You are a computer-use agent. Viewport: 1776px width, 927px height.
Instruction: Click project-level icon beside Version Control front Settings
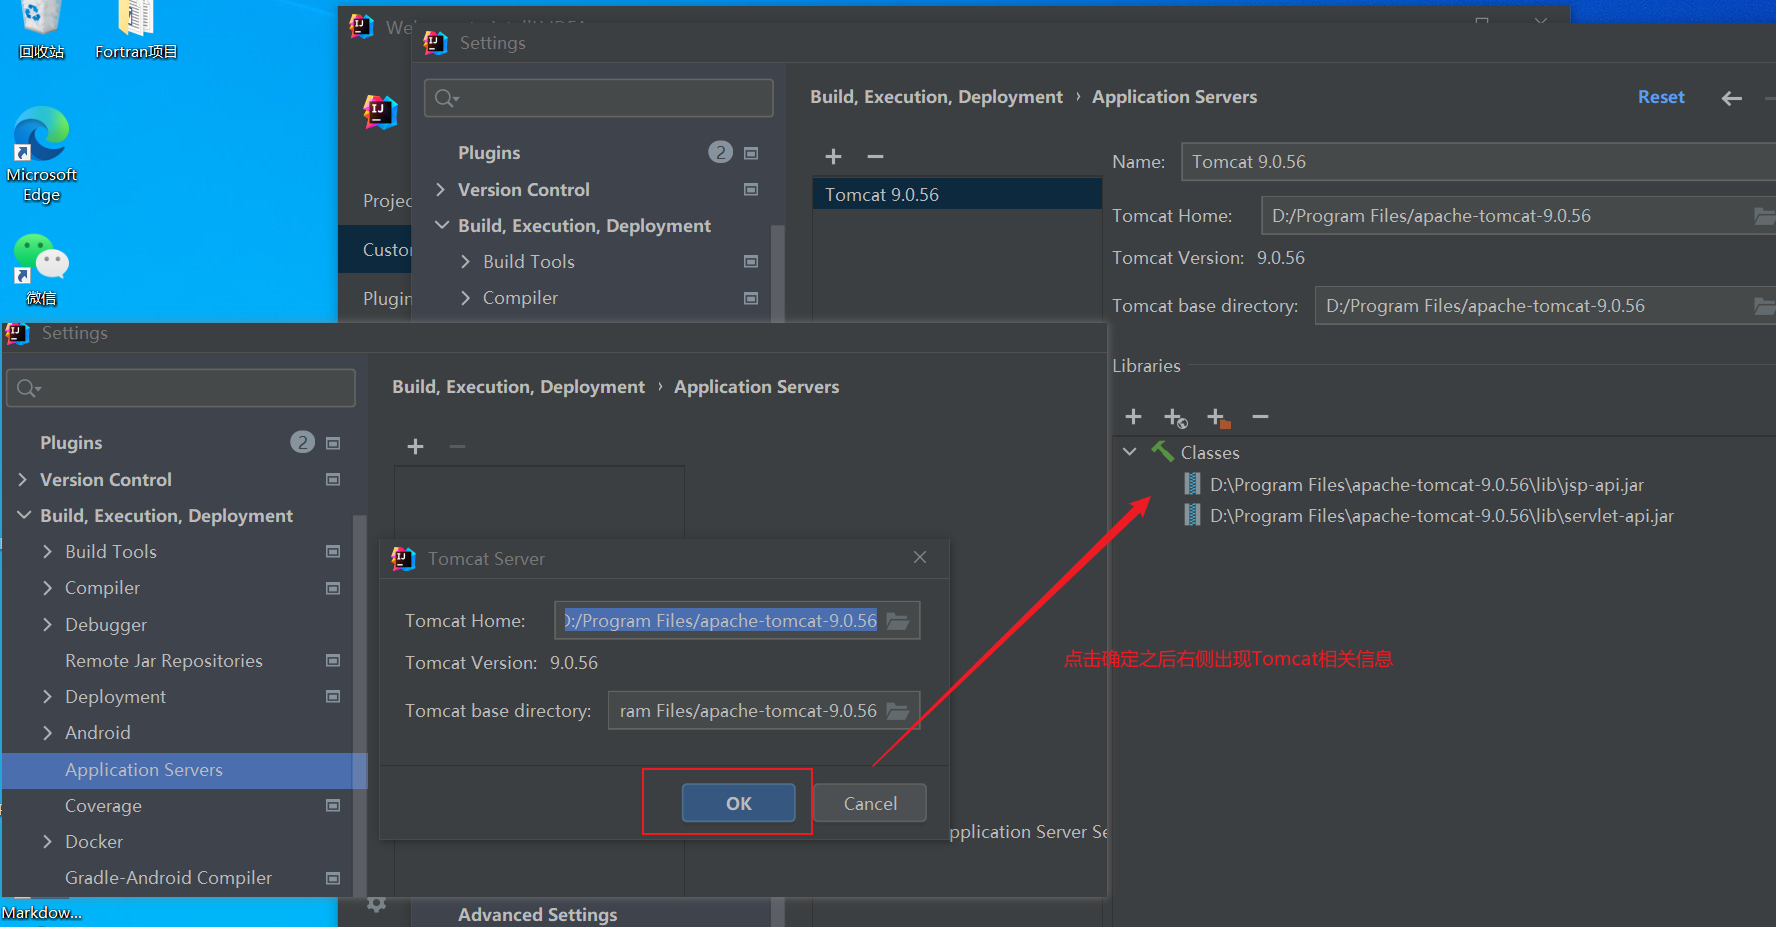pos(333,480)
